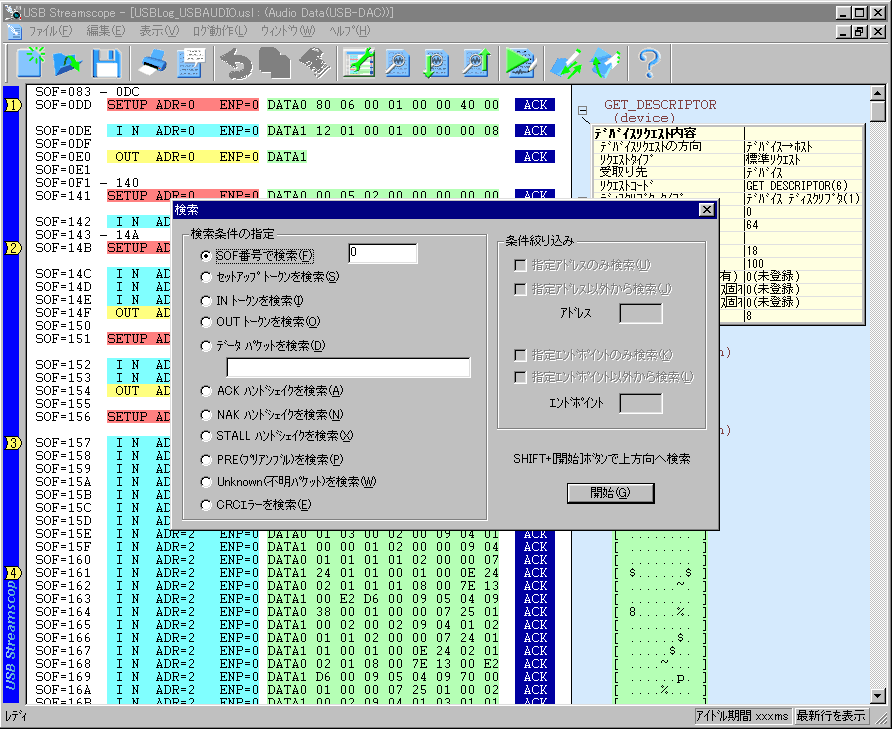Print the log with the printer icon

click(153, 63)
